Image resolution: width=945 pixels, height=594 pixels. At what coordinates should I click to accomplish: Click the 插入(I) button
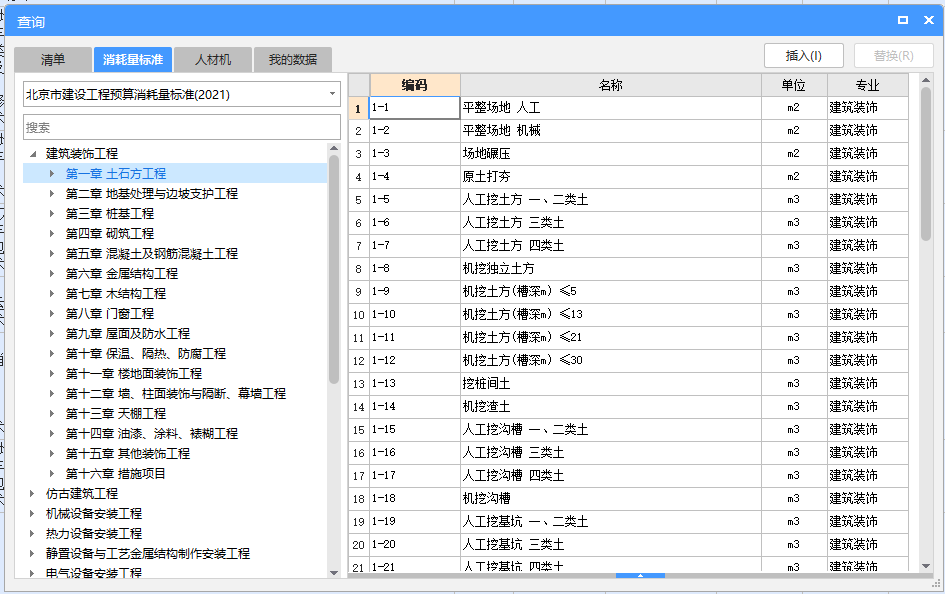(803, 56)
